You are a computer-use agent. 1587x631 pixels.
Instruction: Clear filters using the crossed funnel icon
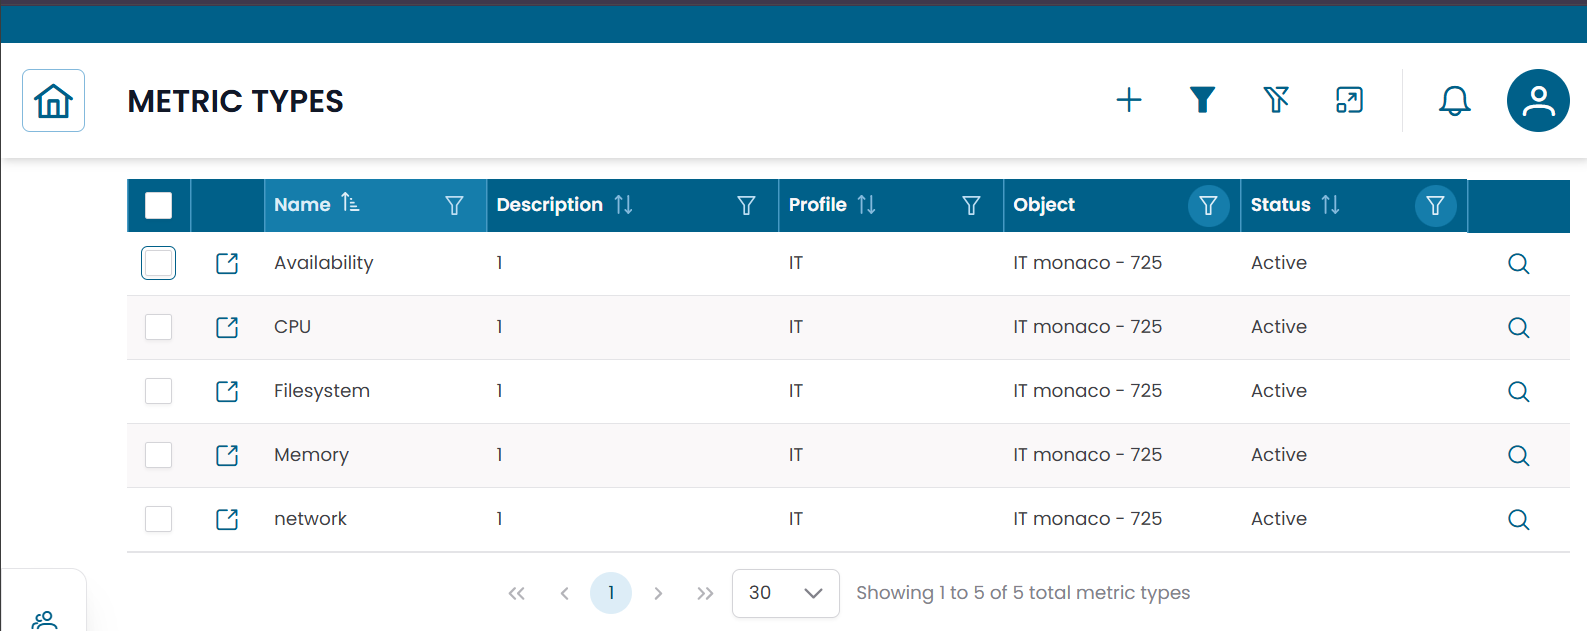[1276, 100]
